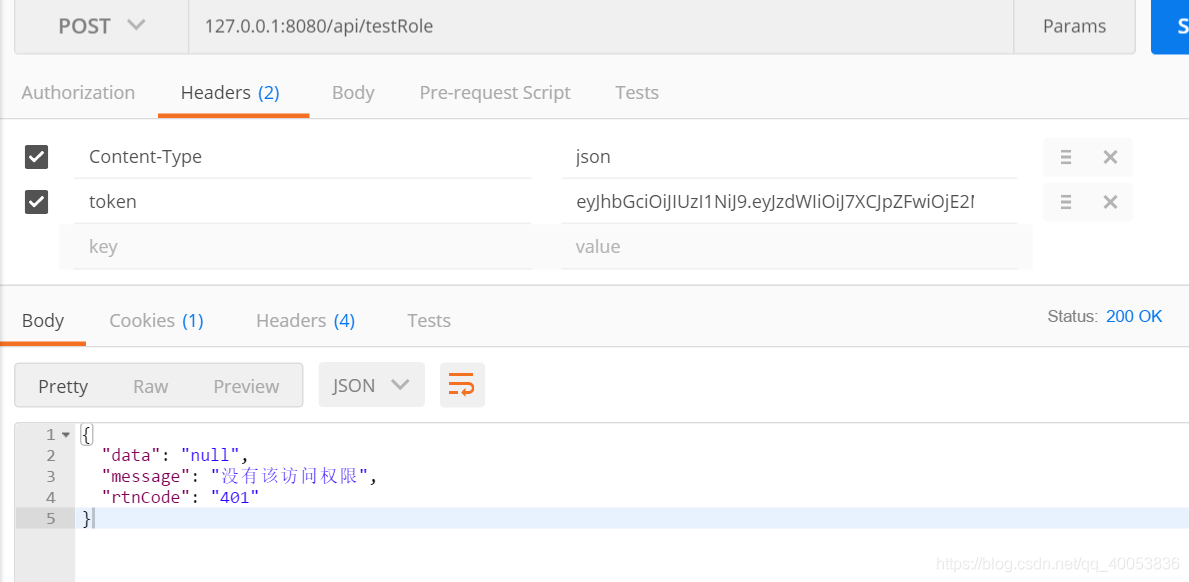Screen dimensions: 1189x582
Task: Open the request Tests tab
Action: coord(637,92)
